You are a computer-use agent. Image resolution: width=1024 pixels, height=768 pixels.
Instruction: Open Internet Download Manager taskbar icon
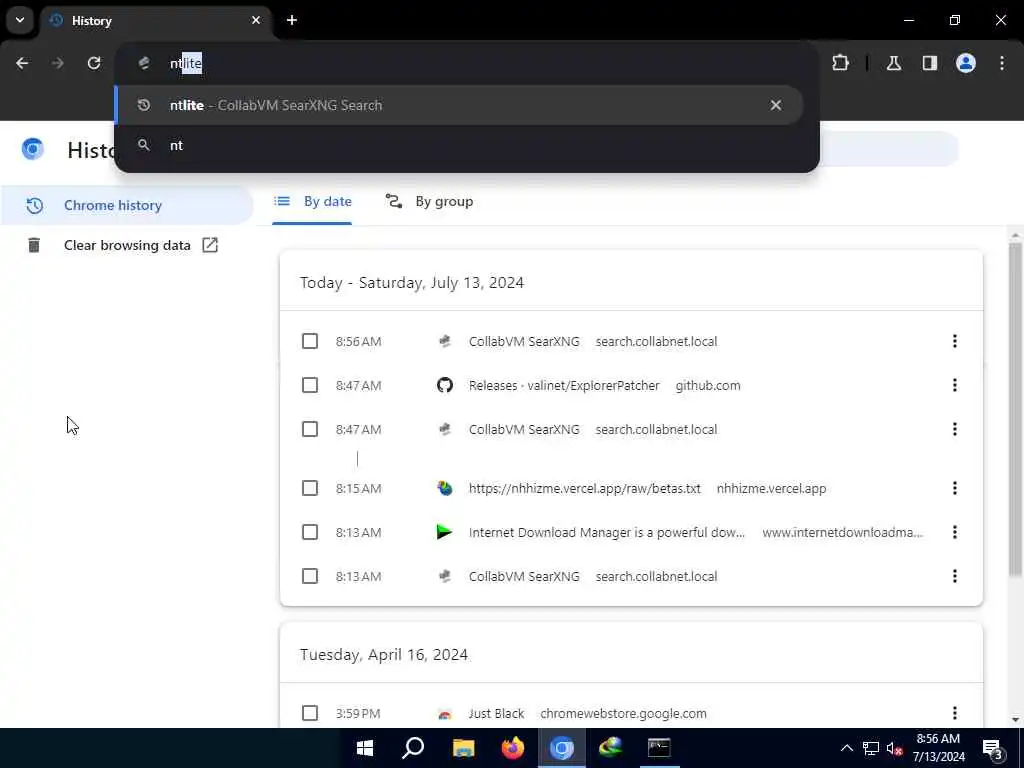(x=611, y=748)
